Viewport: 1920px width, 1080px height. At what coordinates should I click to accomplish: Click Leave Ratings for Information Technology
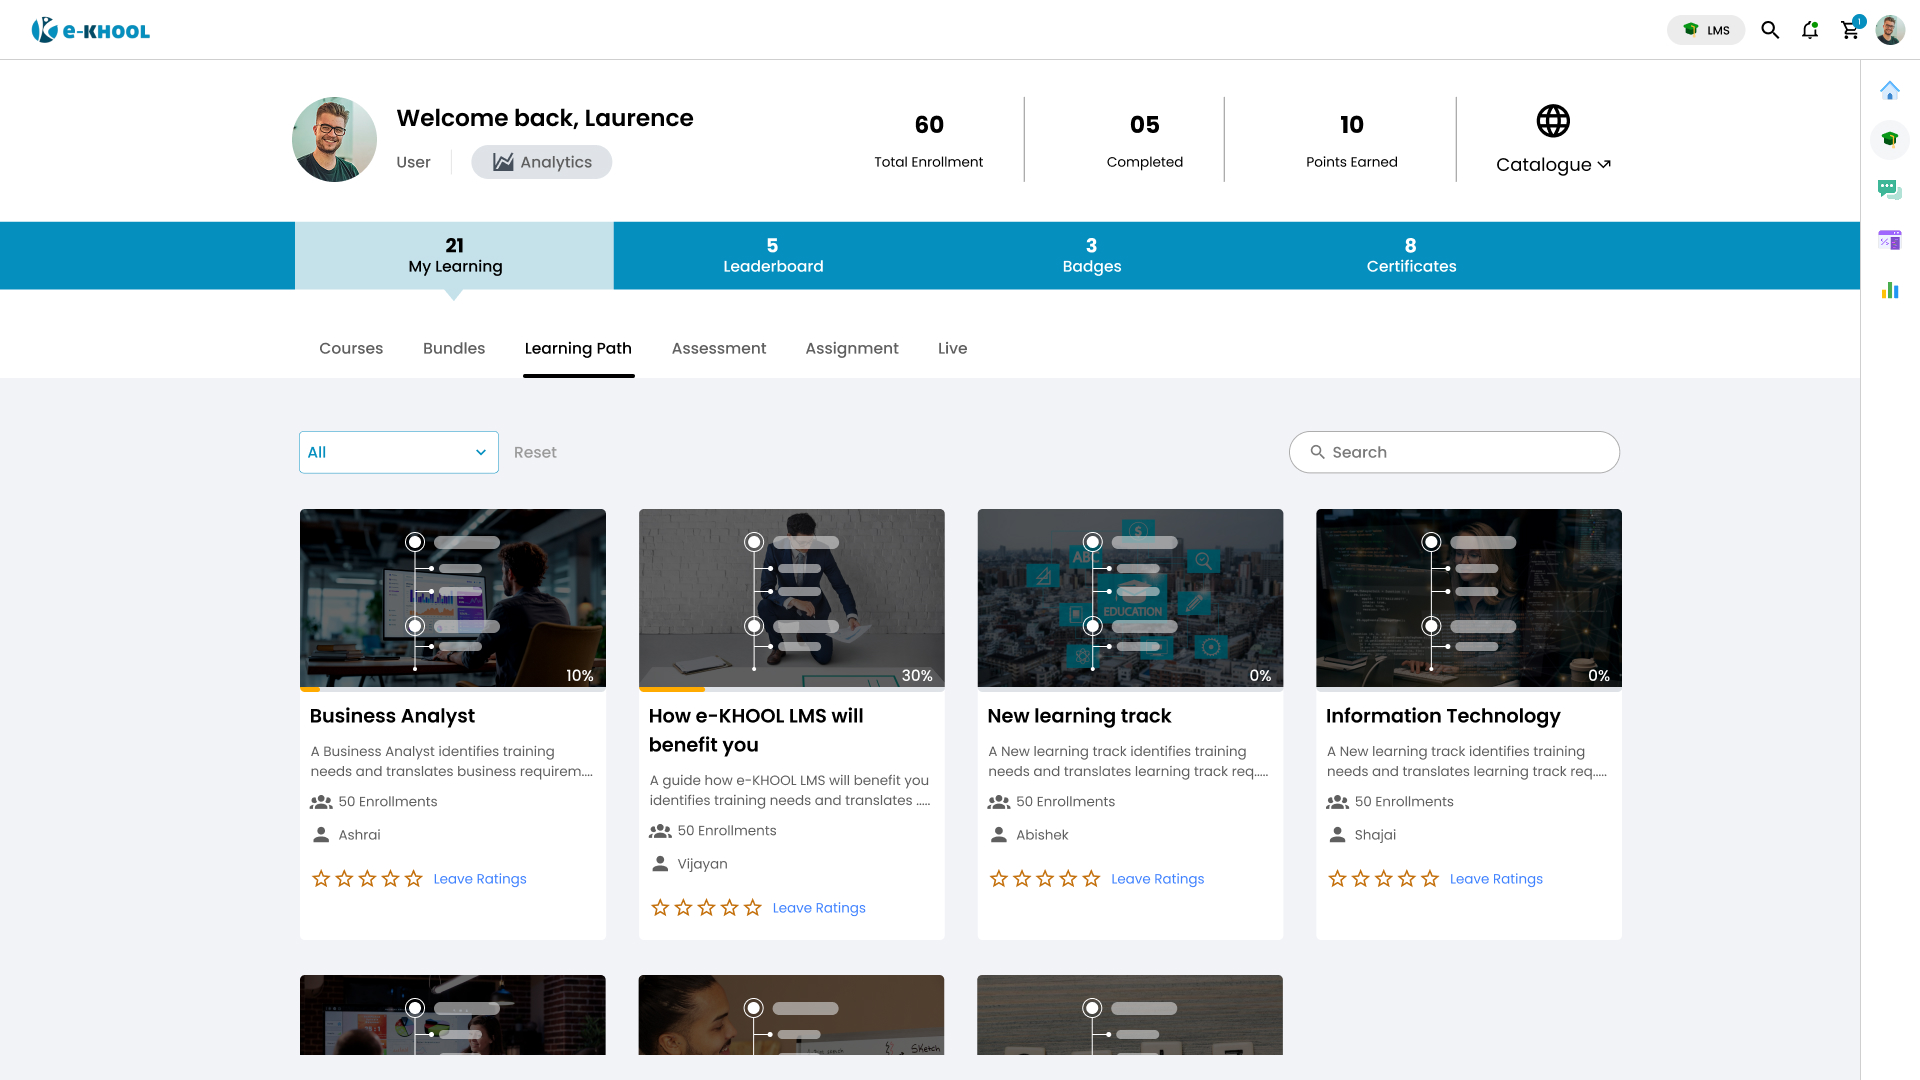click(x=1496, y=879)
